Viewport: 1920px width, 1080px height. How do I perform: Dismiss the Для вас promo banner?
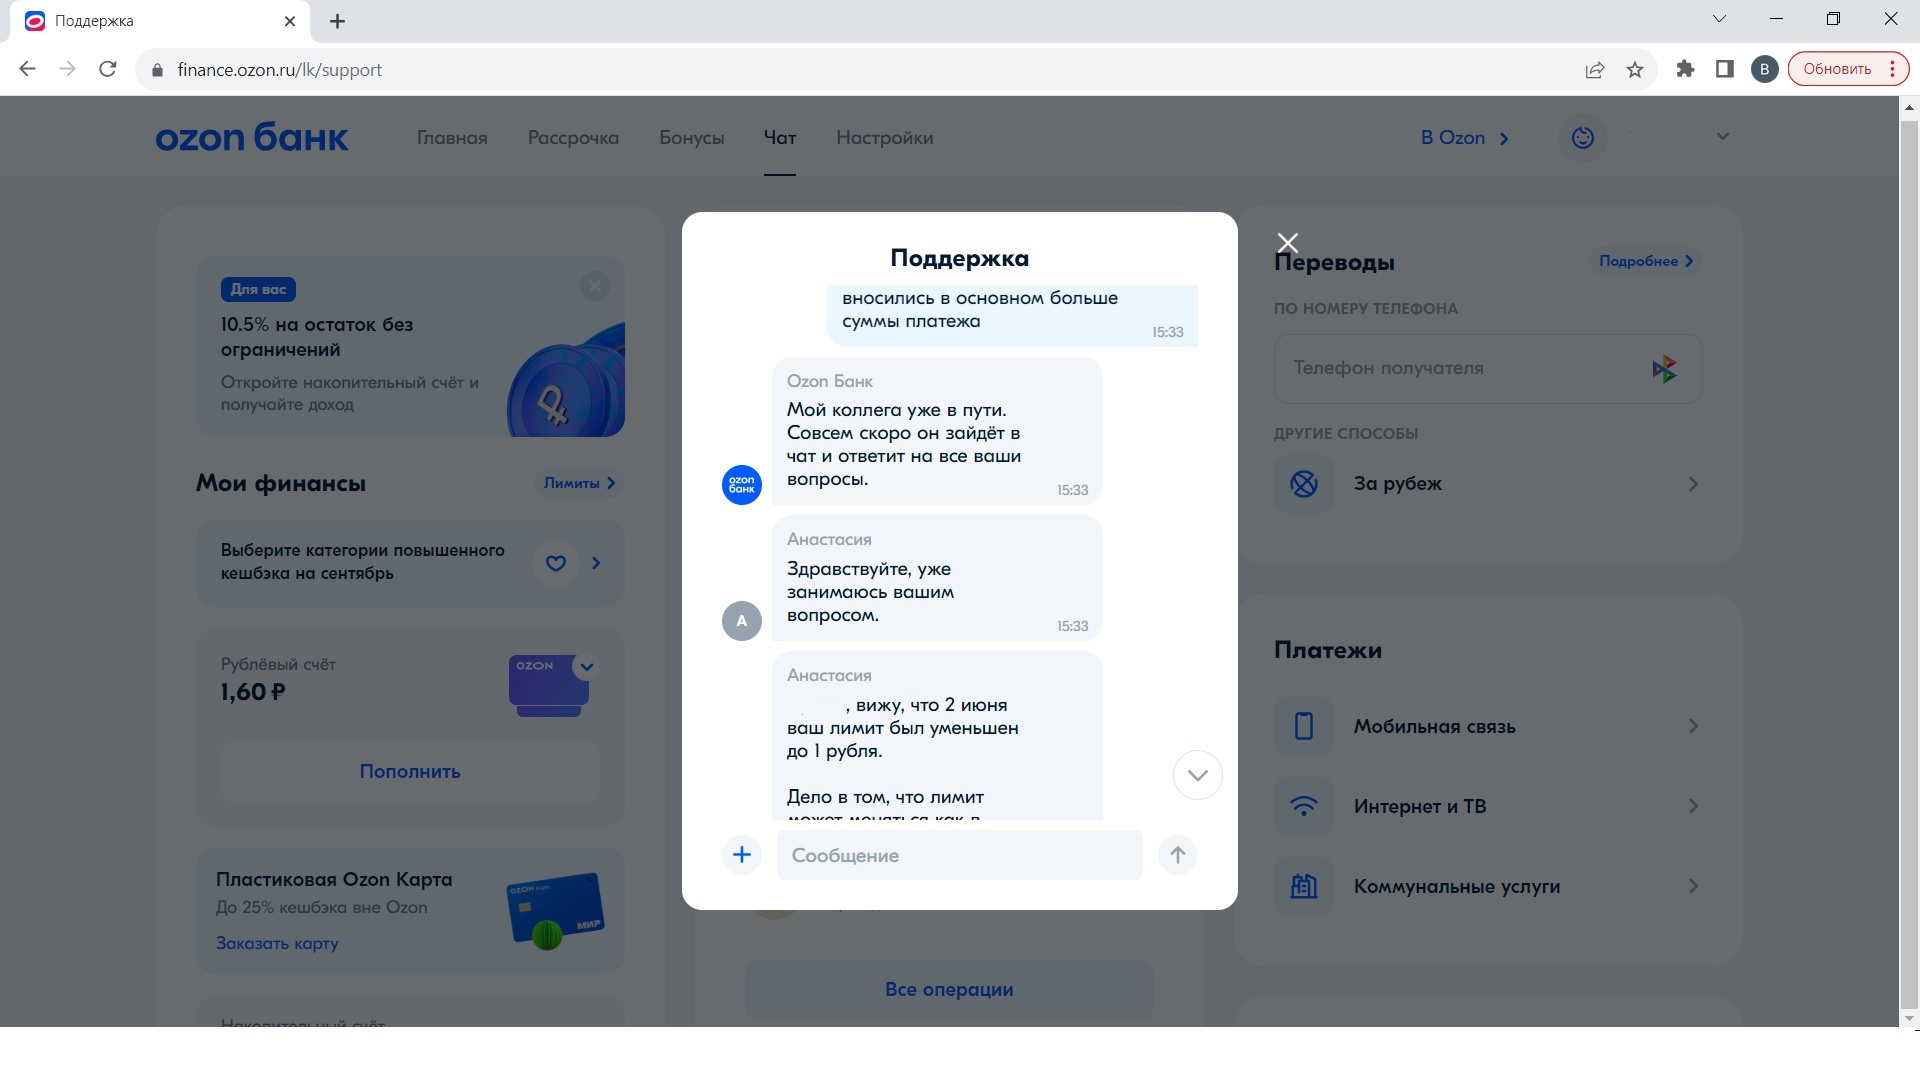point(595,287)
